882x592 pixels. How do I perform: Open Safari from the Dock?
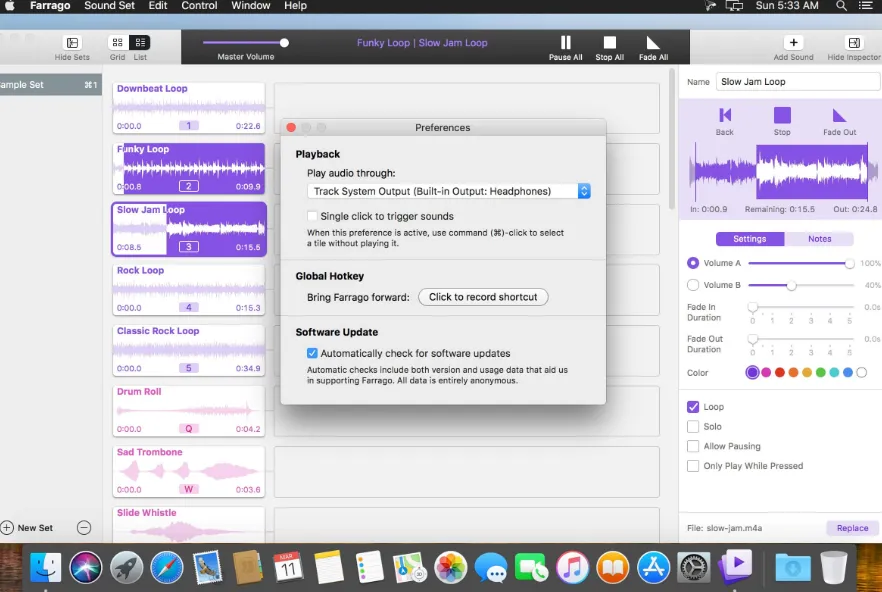click(x=167, y=567)
